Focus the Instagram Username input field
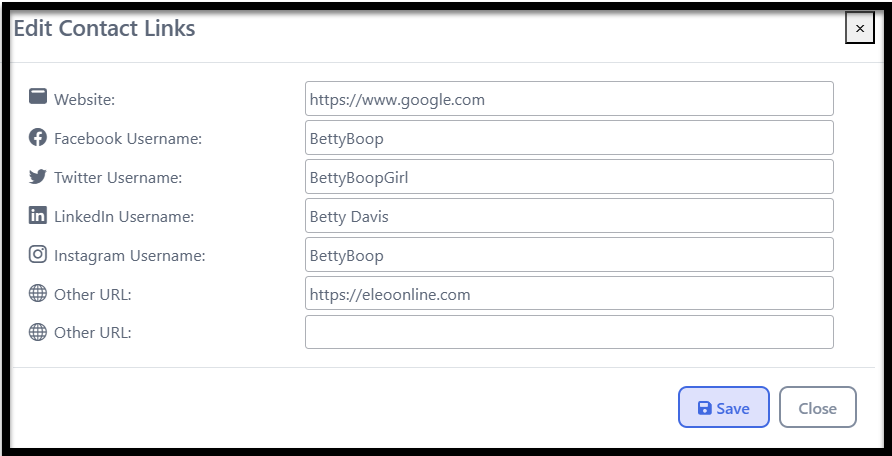 click(569, 254)
